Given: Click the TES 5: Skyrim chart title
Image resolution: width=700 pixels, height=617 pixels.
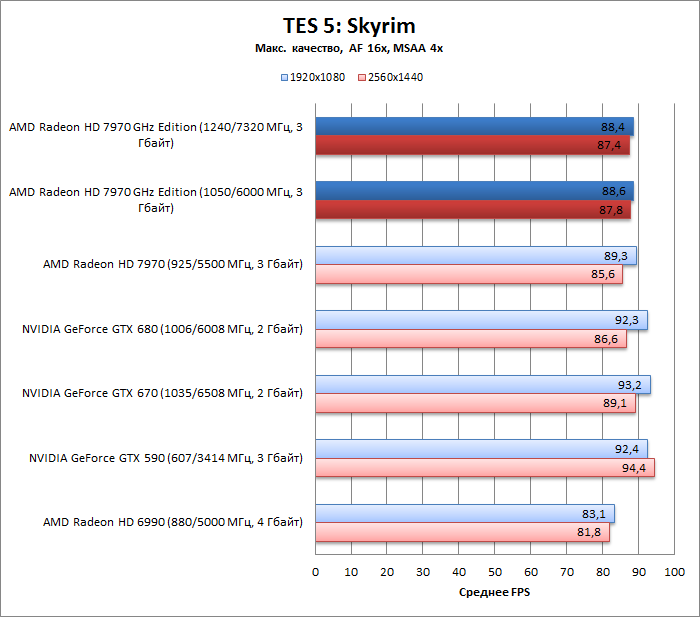Looking at the screenshot, I should [349, 25].
